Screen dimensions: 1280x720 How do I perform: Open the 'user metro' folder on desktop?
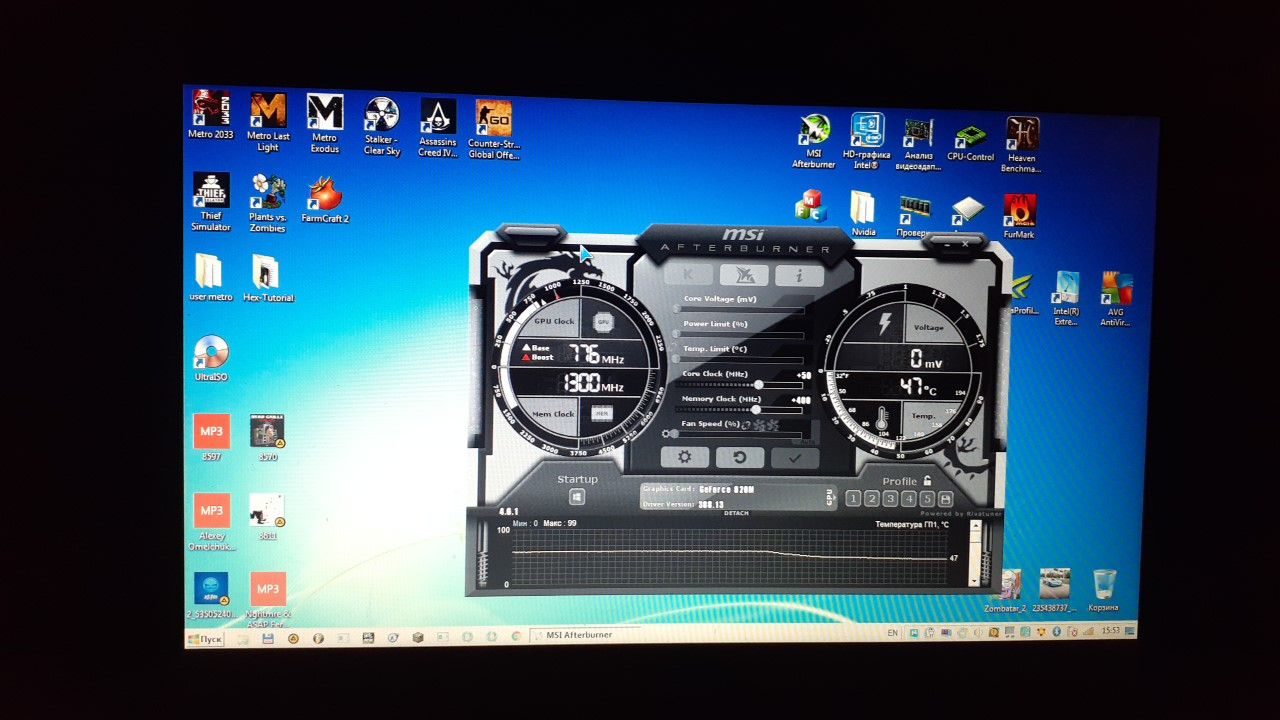[210, 278]
